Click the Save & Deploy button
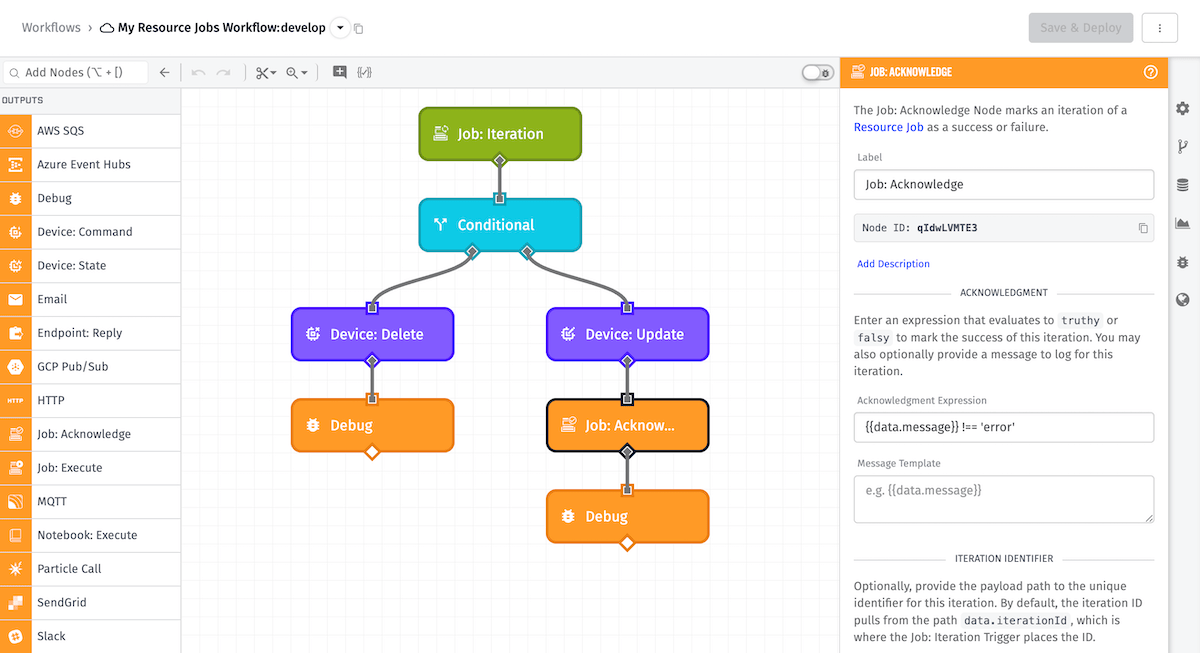This screenshot has height=653, width=1200. point(1081,28)
